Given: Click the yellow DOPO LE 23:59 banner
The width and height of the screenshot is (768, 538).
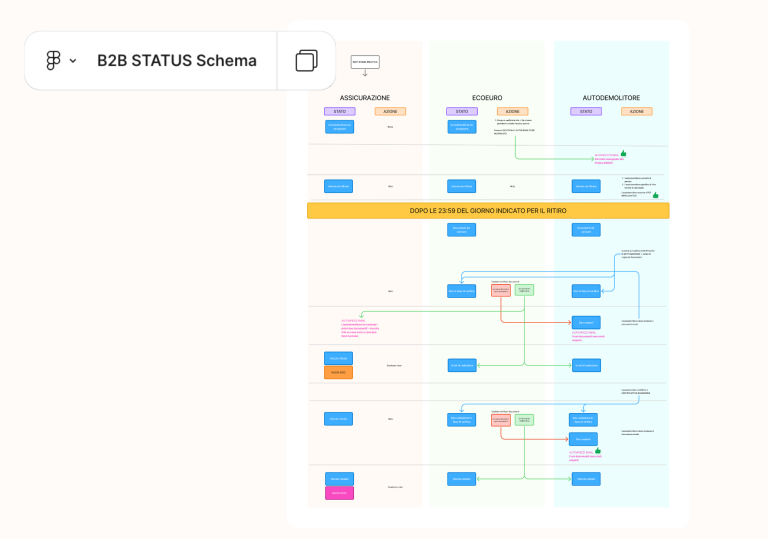Looking at the screenshot, I should click(488, 211).
